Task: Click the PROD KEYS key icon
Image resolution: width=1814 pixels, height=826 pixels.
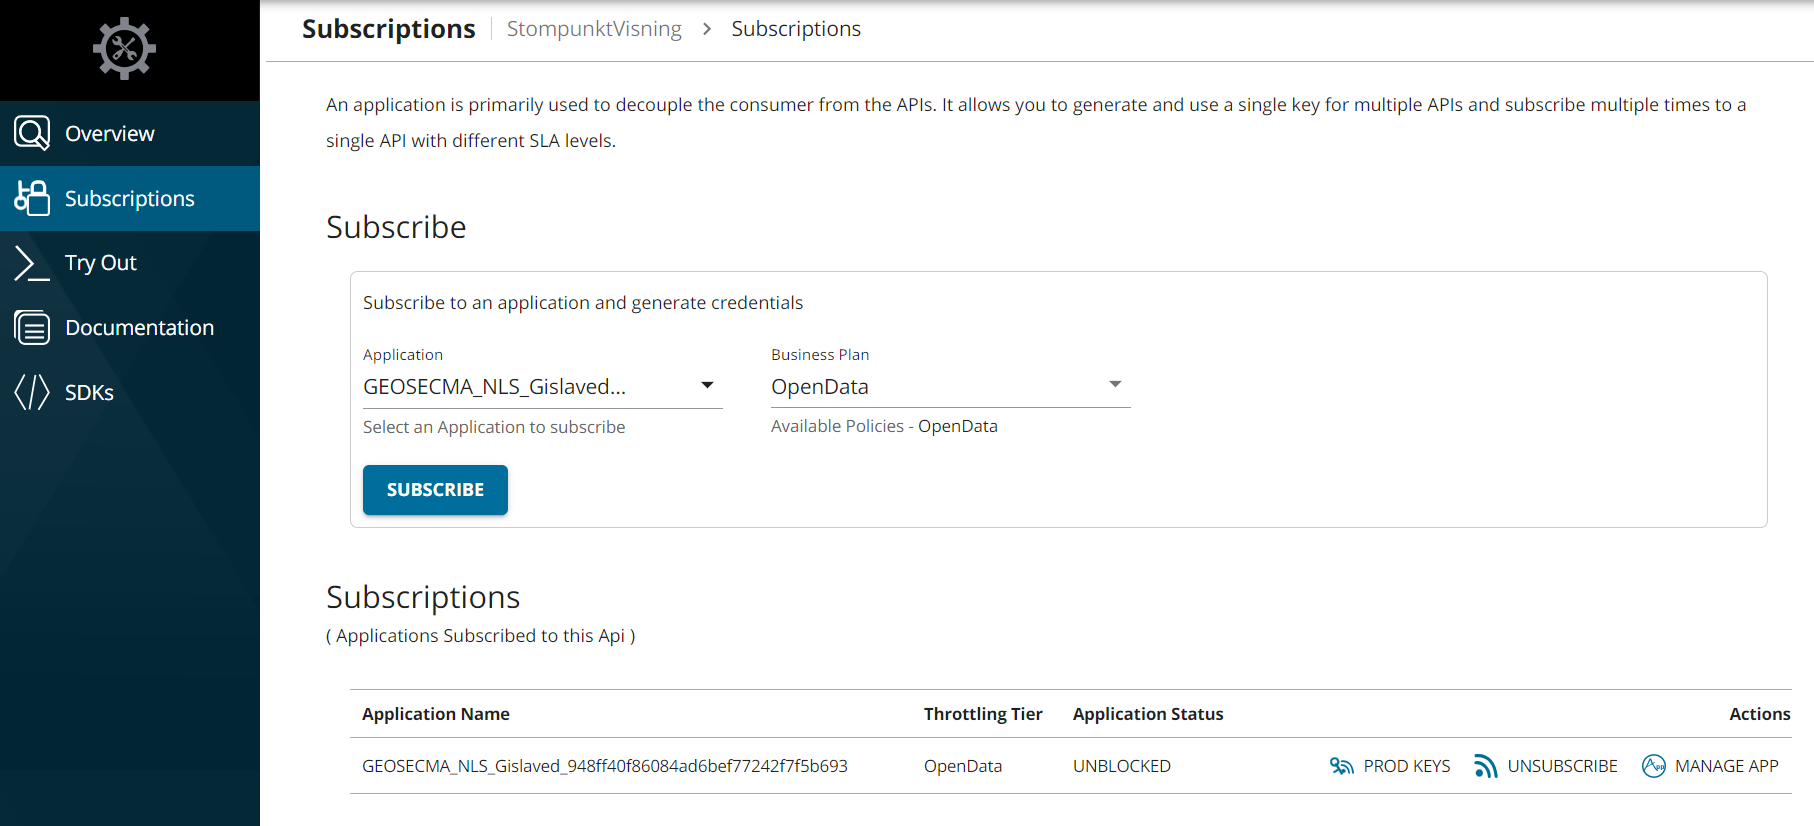Action: tap(1341, 766)
